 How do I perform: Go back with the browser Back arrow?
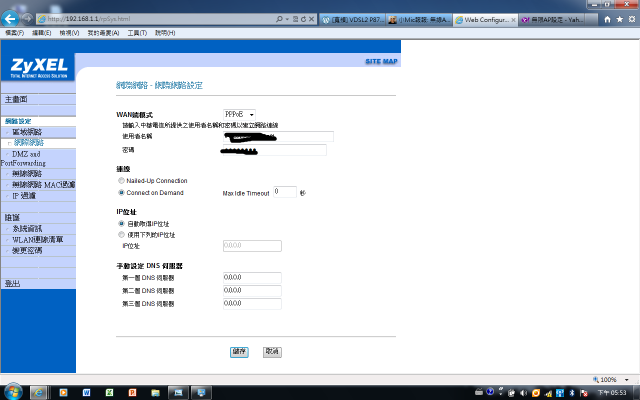click(x=10, y=18)
